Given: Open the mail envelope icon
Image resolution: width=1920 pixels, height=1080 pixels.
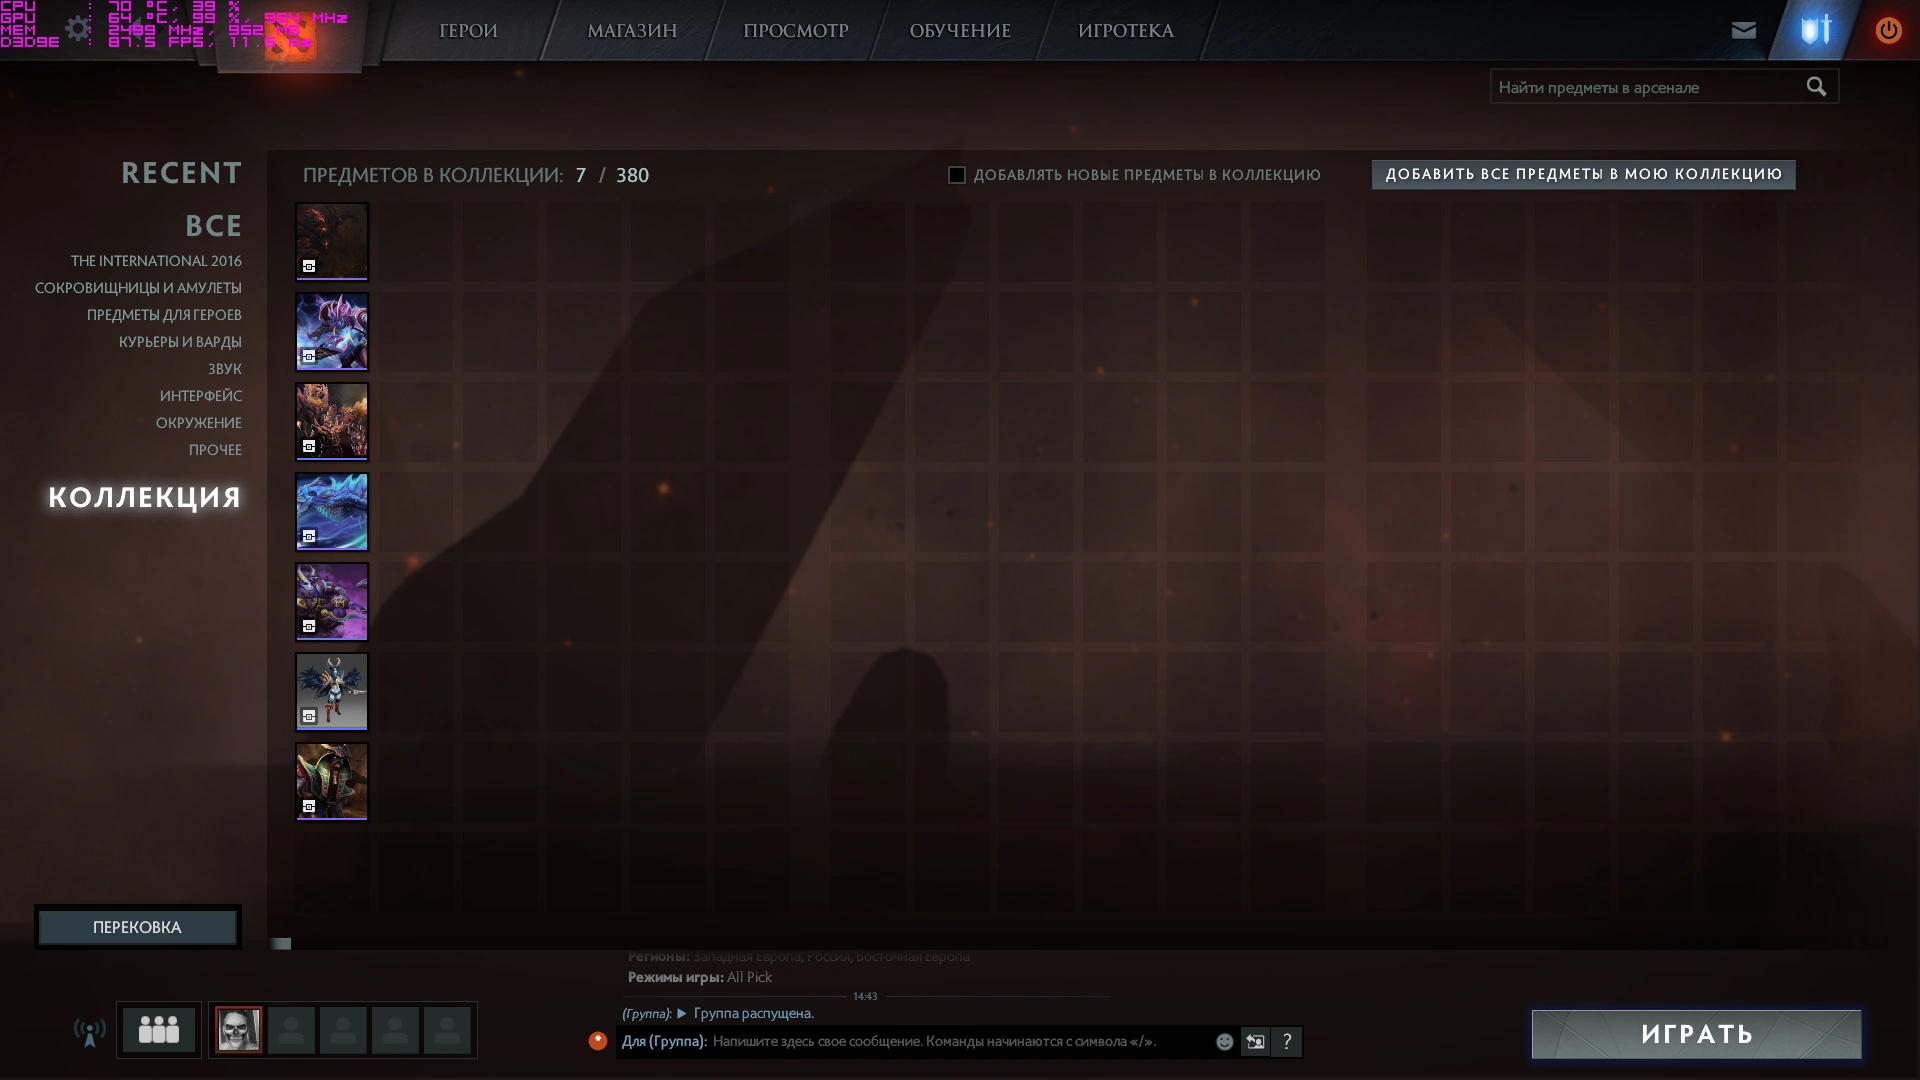Looking at the screenshot, I should [x=1743, y=30].
